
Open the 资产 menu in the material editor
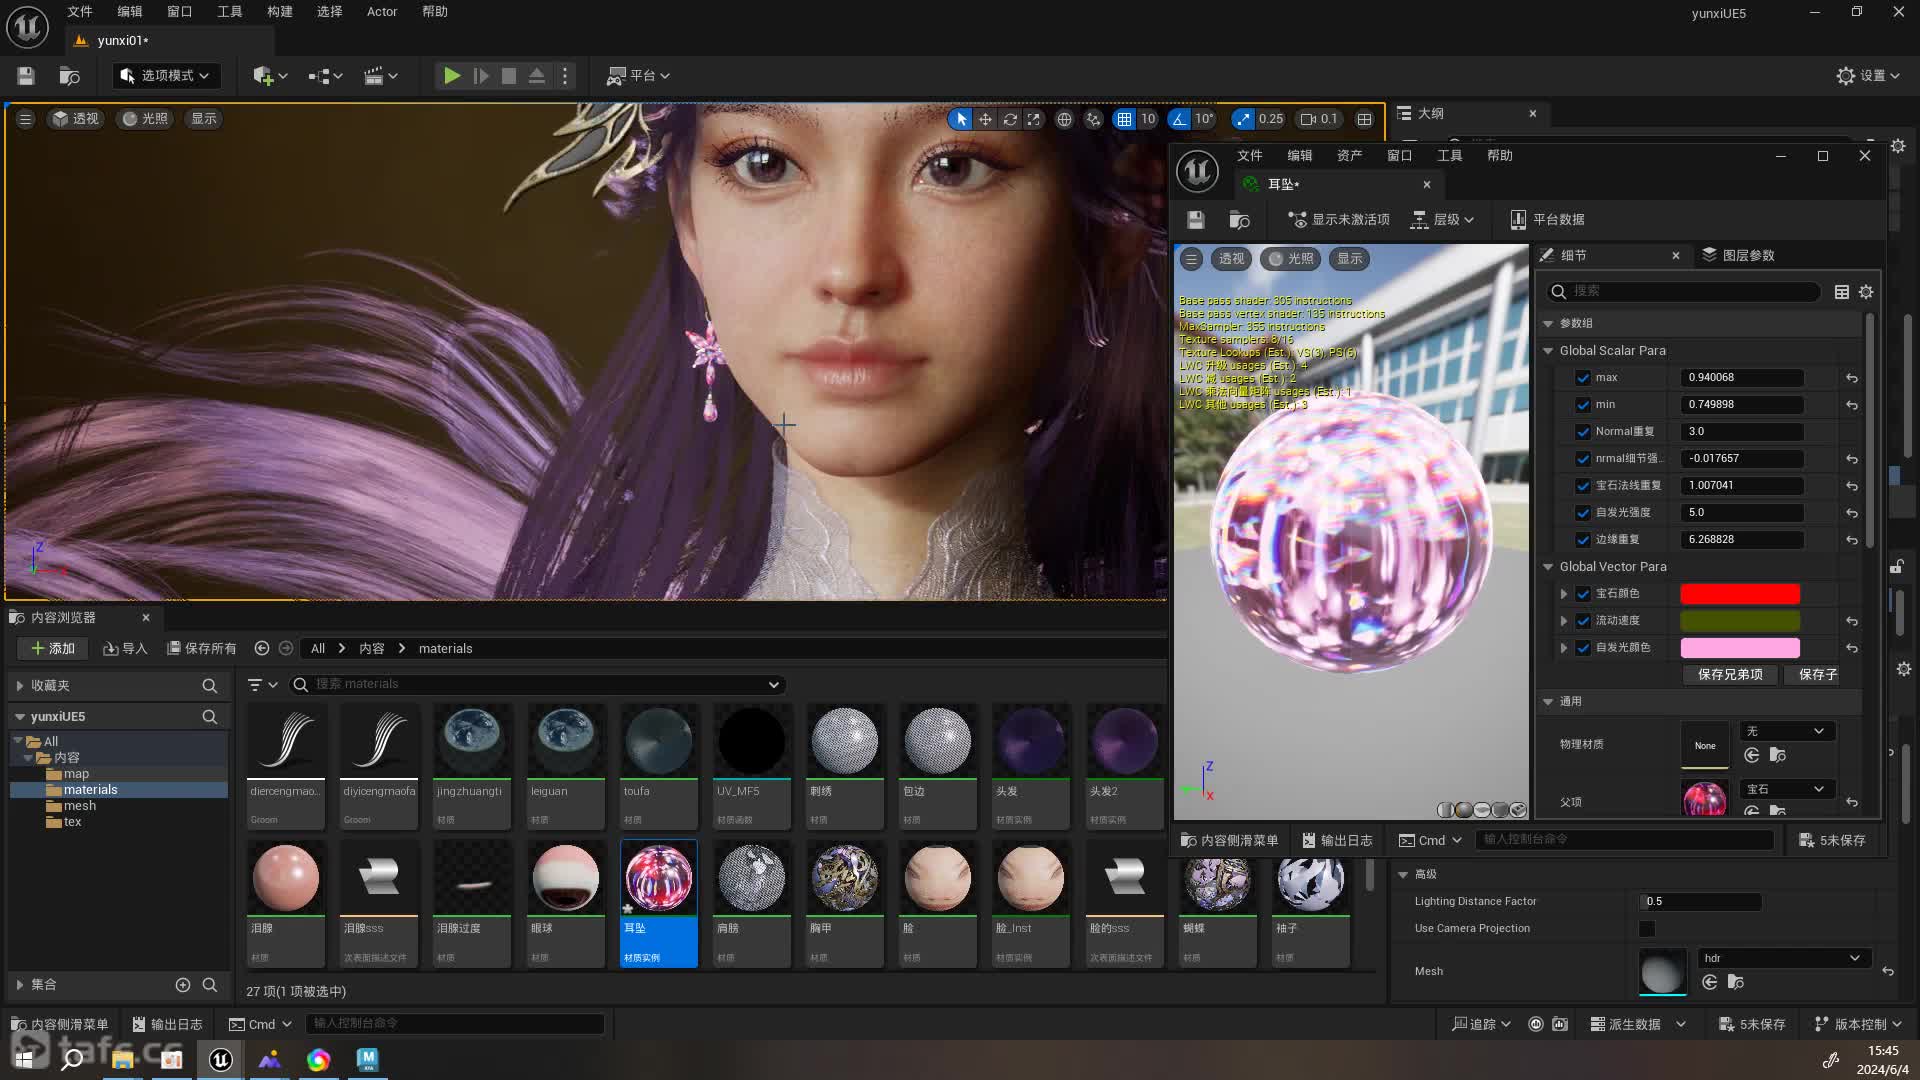[1350, 156]
